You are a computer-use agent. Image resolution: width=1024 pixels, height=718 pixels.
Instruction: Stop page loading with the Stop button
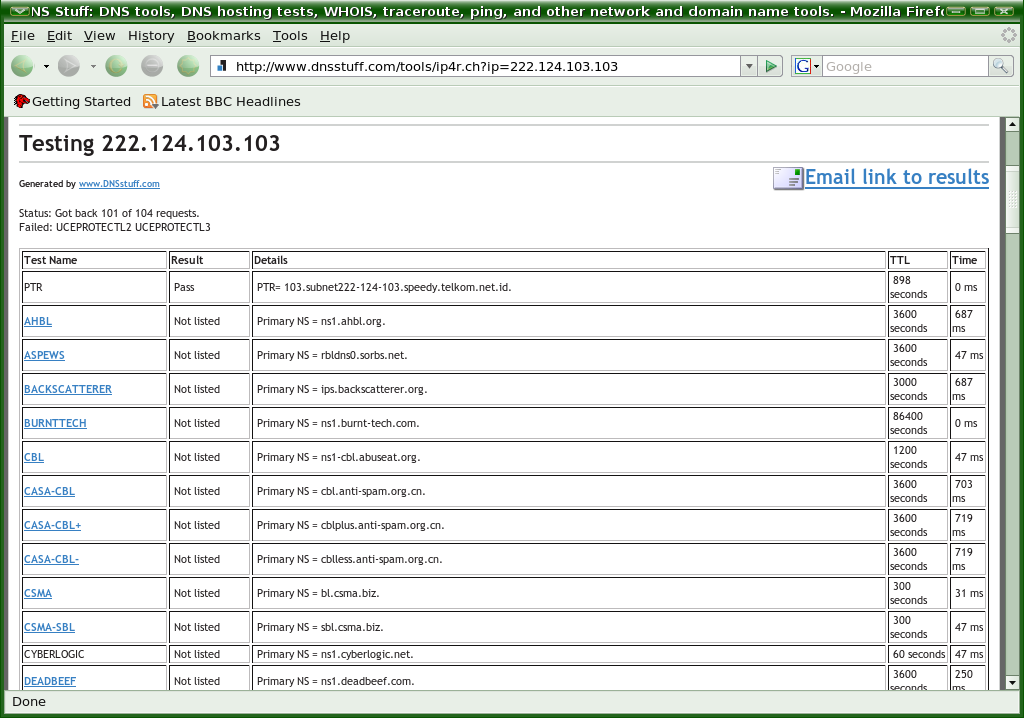[x=152, y=66]
